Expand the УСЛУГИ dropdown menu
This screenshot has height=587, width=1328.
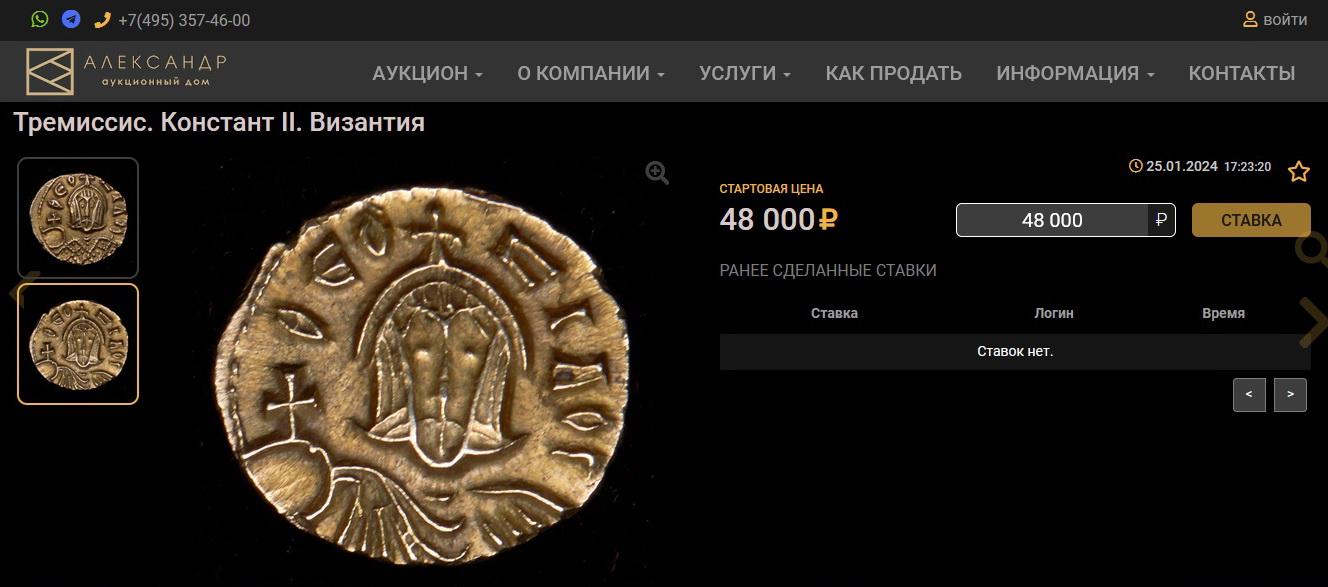745,73
